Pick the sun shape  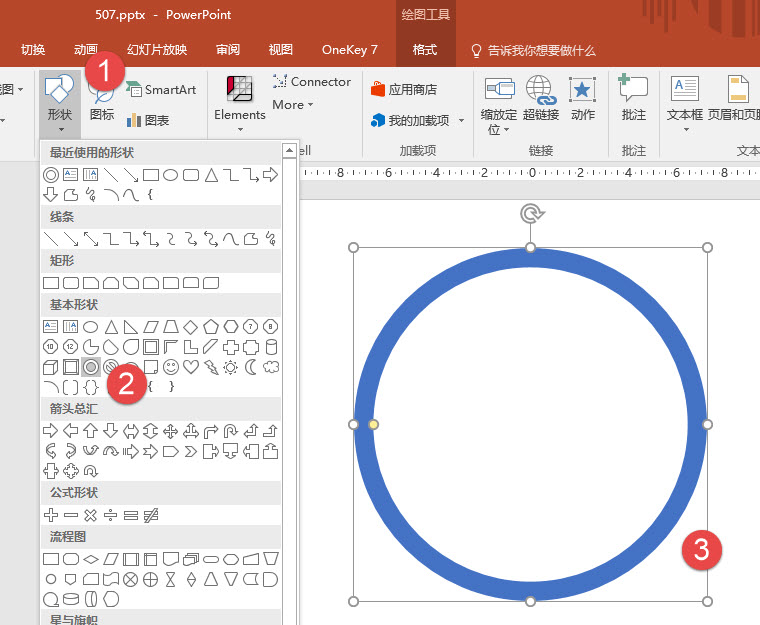tap(231, 368)
